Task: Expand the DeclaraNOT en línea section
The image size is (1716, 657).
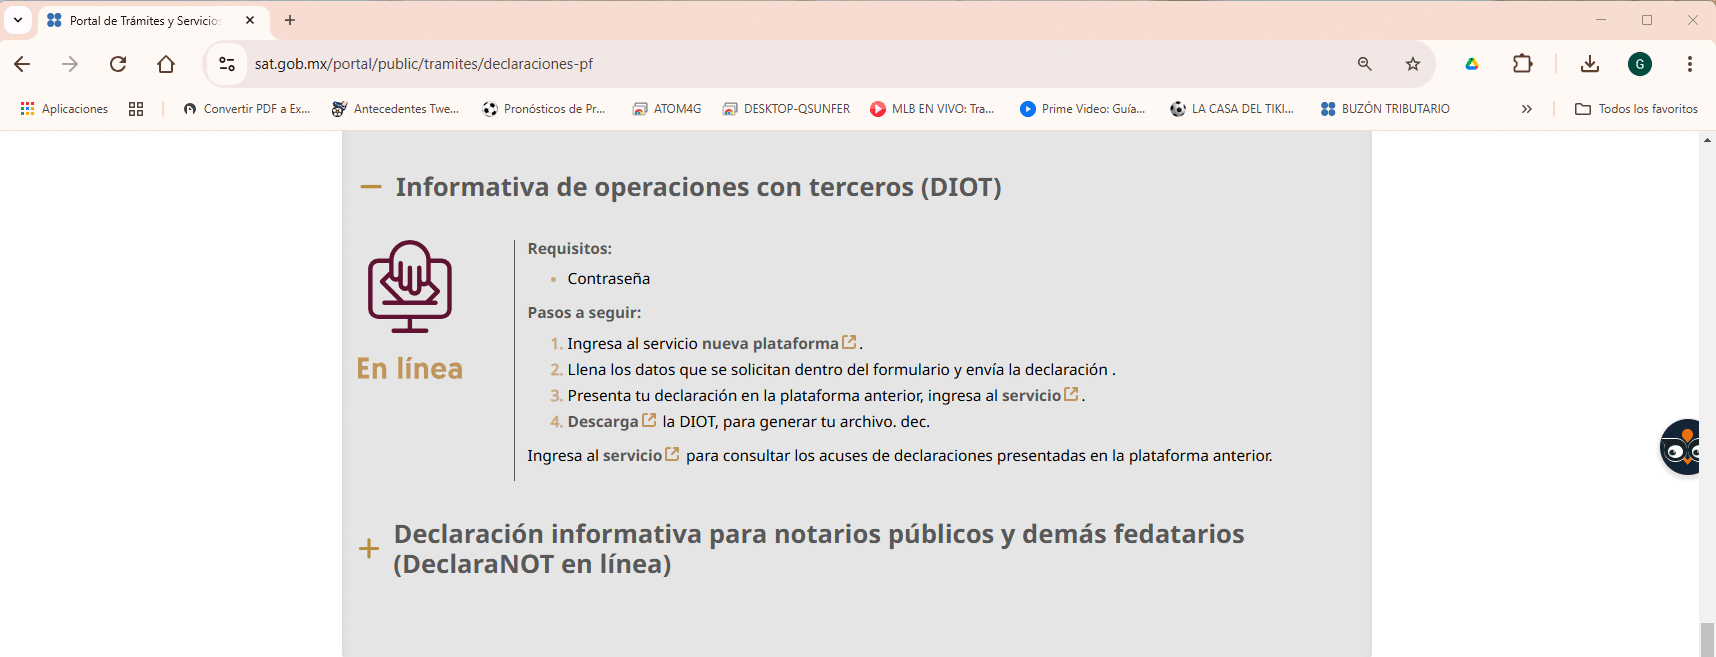Action: click(369, 548)
